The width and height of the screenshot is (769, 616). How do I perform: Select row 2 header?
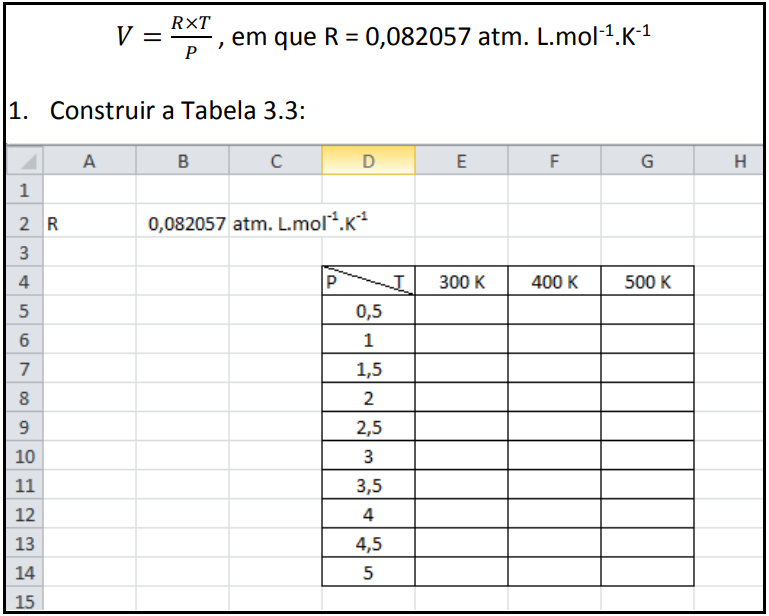(x=23, y=224)
